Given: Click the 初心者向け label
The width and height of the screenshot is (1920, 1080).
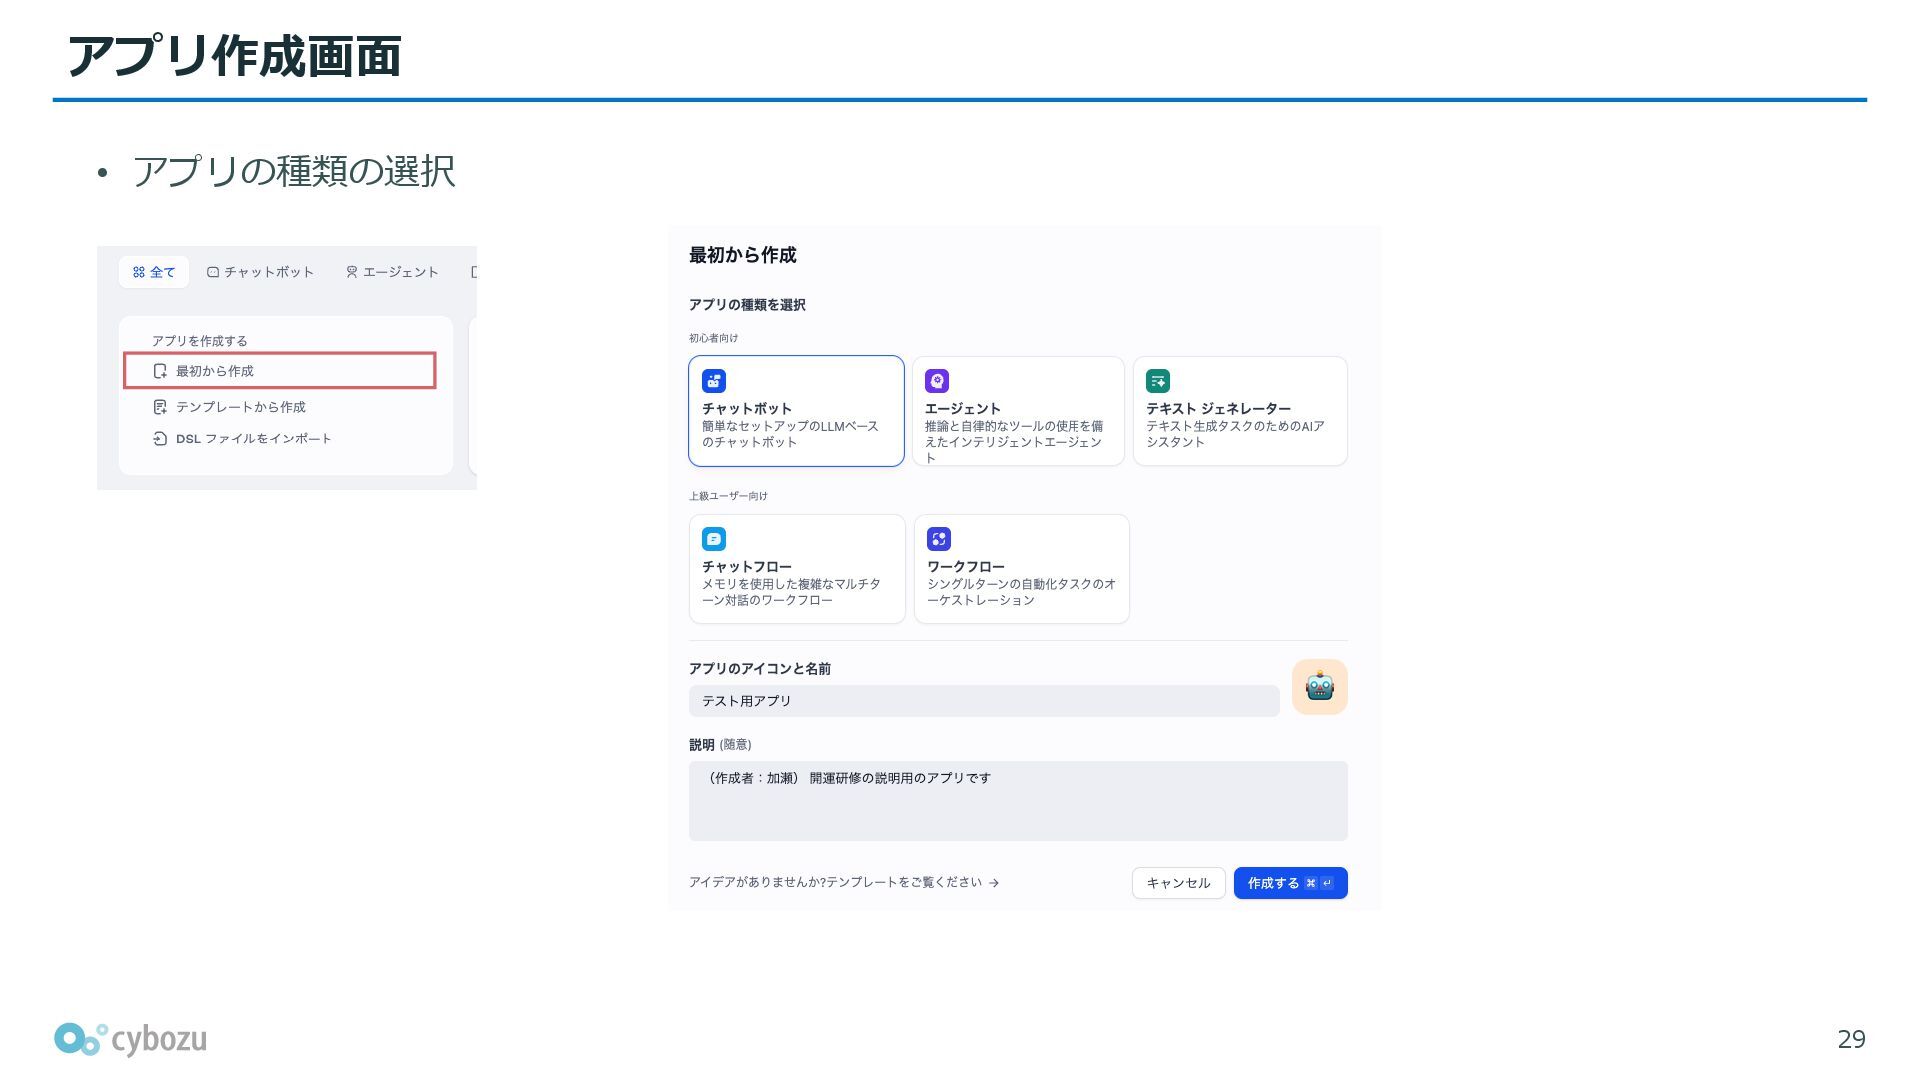Looking at the screenshot, I should (713, 338).
